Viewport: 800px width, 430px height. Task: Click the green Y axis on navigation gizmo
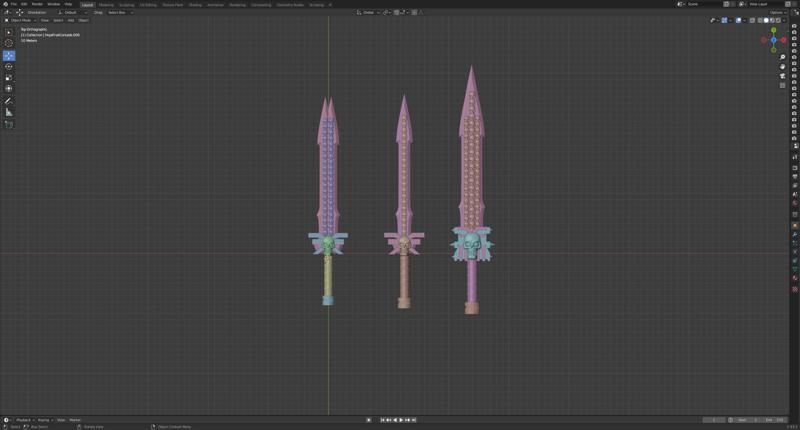(x=773, y=30)
